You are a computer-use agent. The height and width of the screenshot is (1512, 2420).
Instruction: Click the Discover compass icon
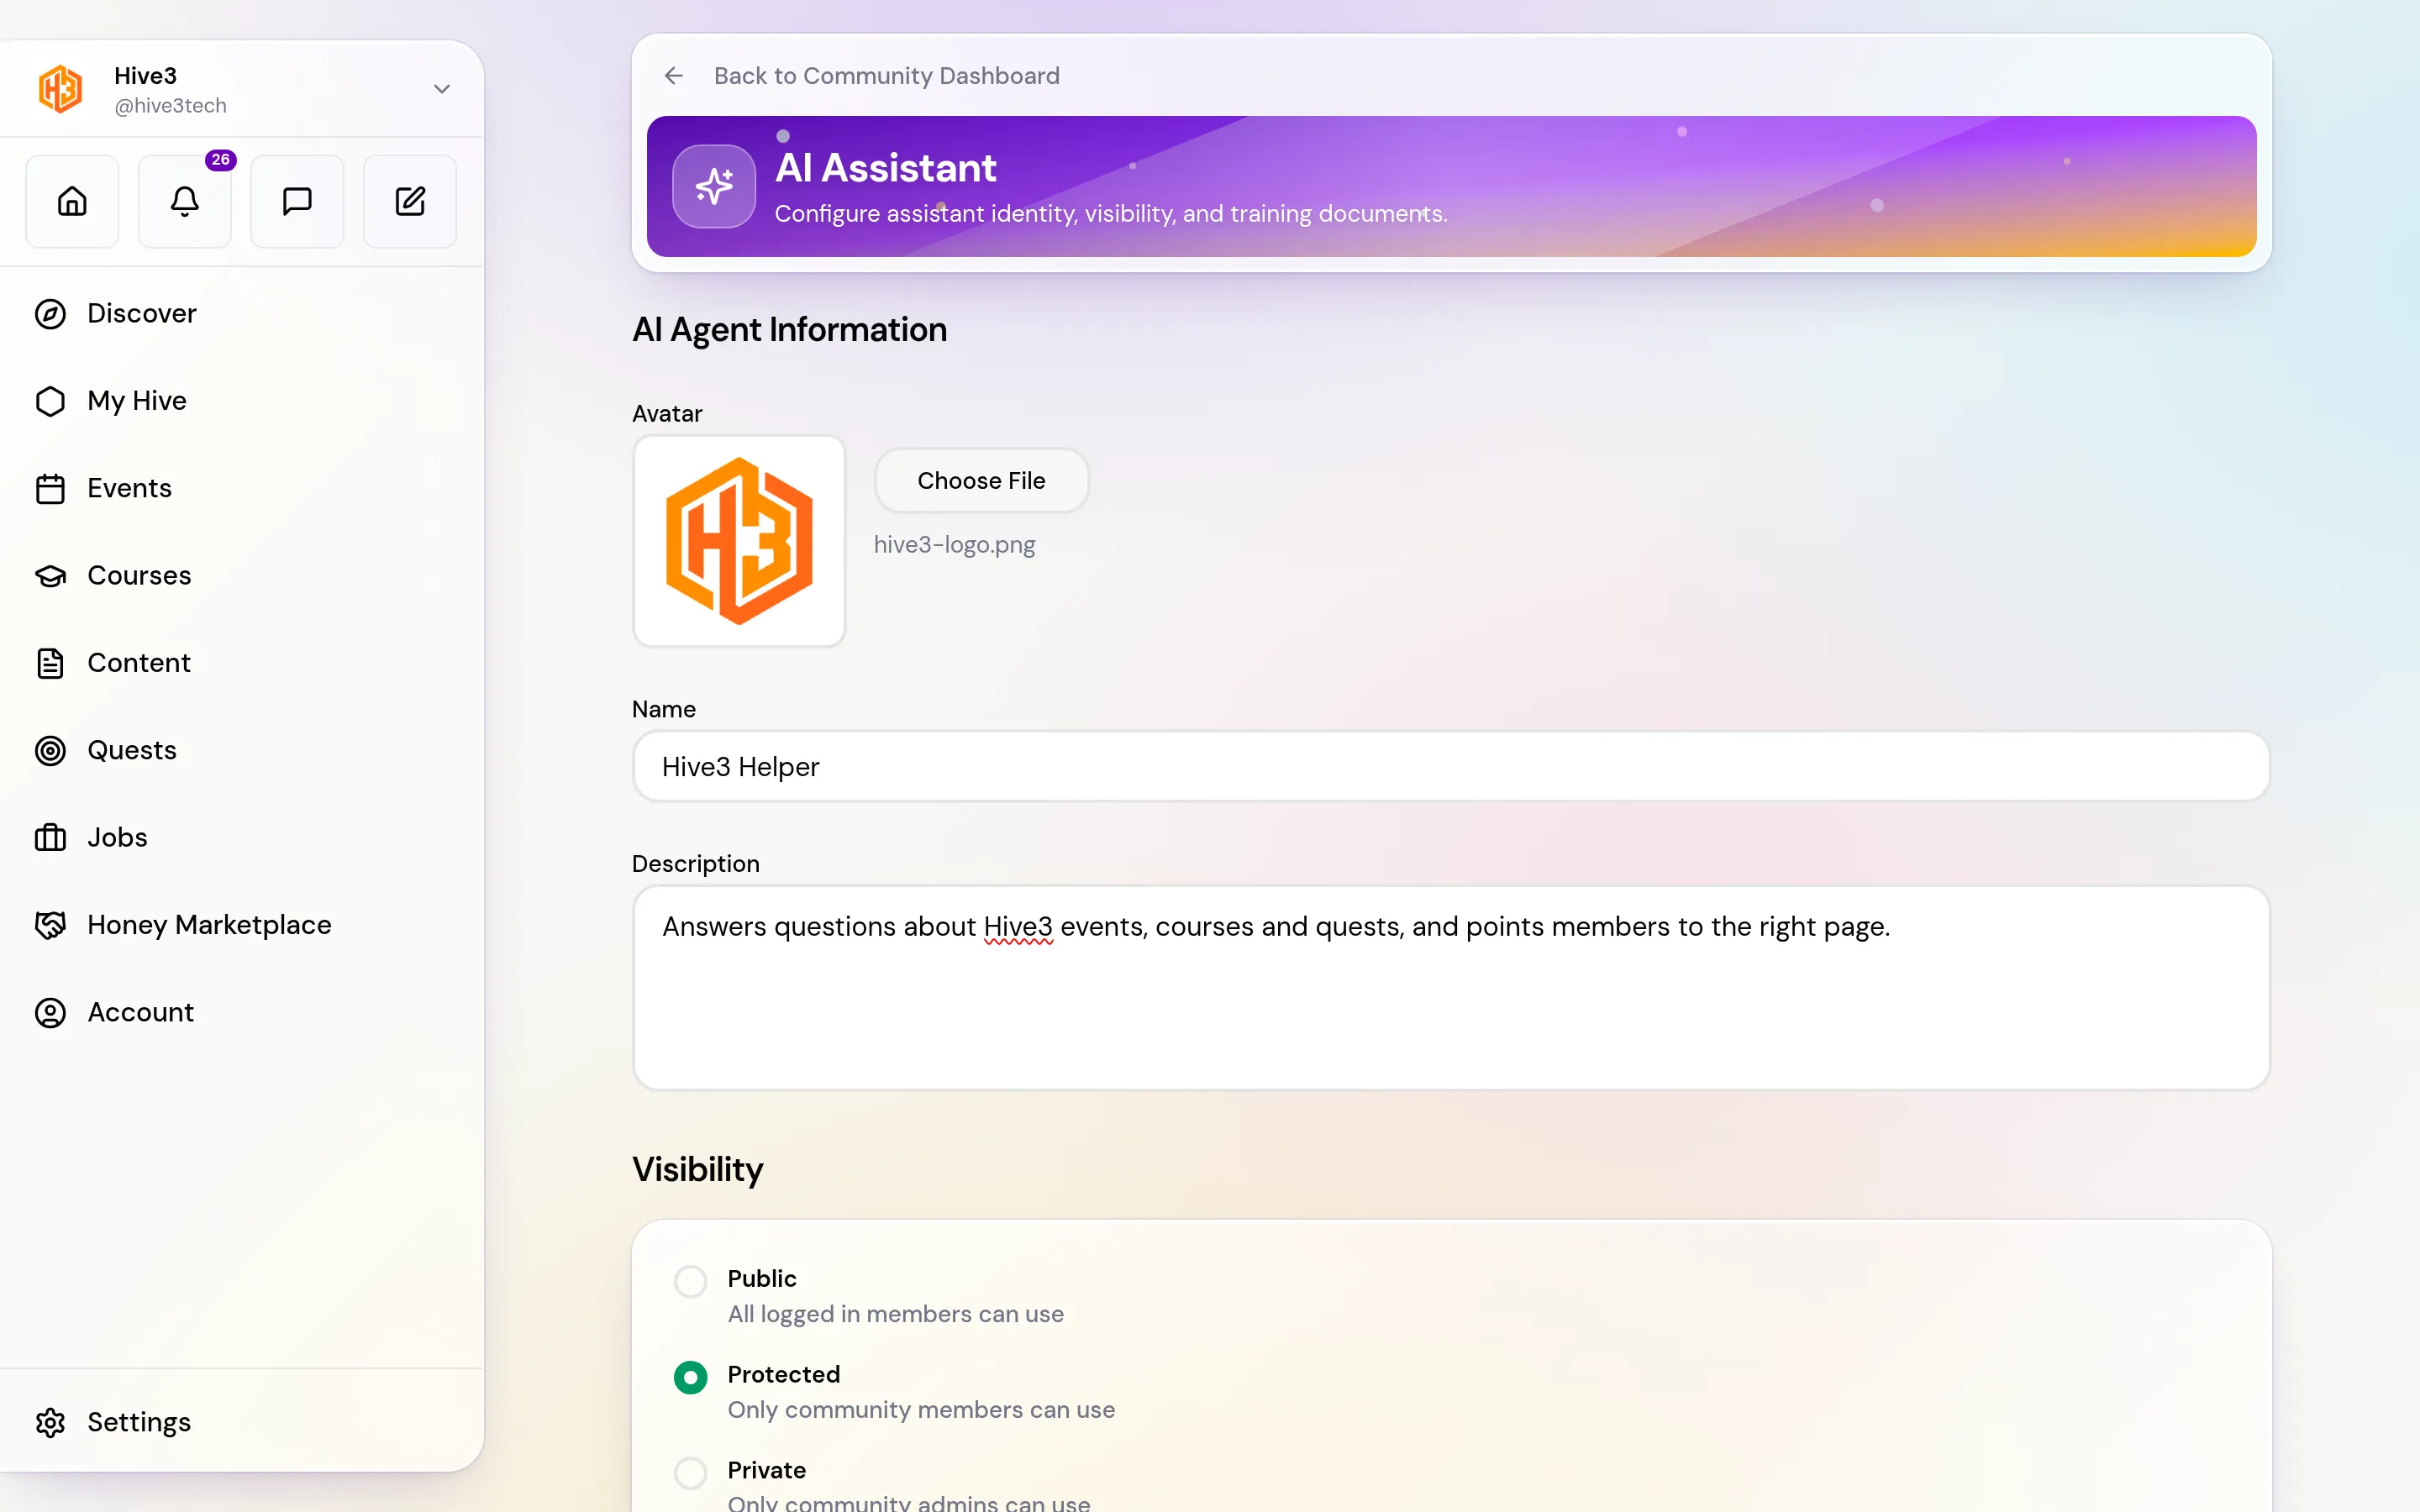click(50, 314)
